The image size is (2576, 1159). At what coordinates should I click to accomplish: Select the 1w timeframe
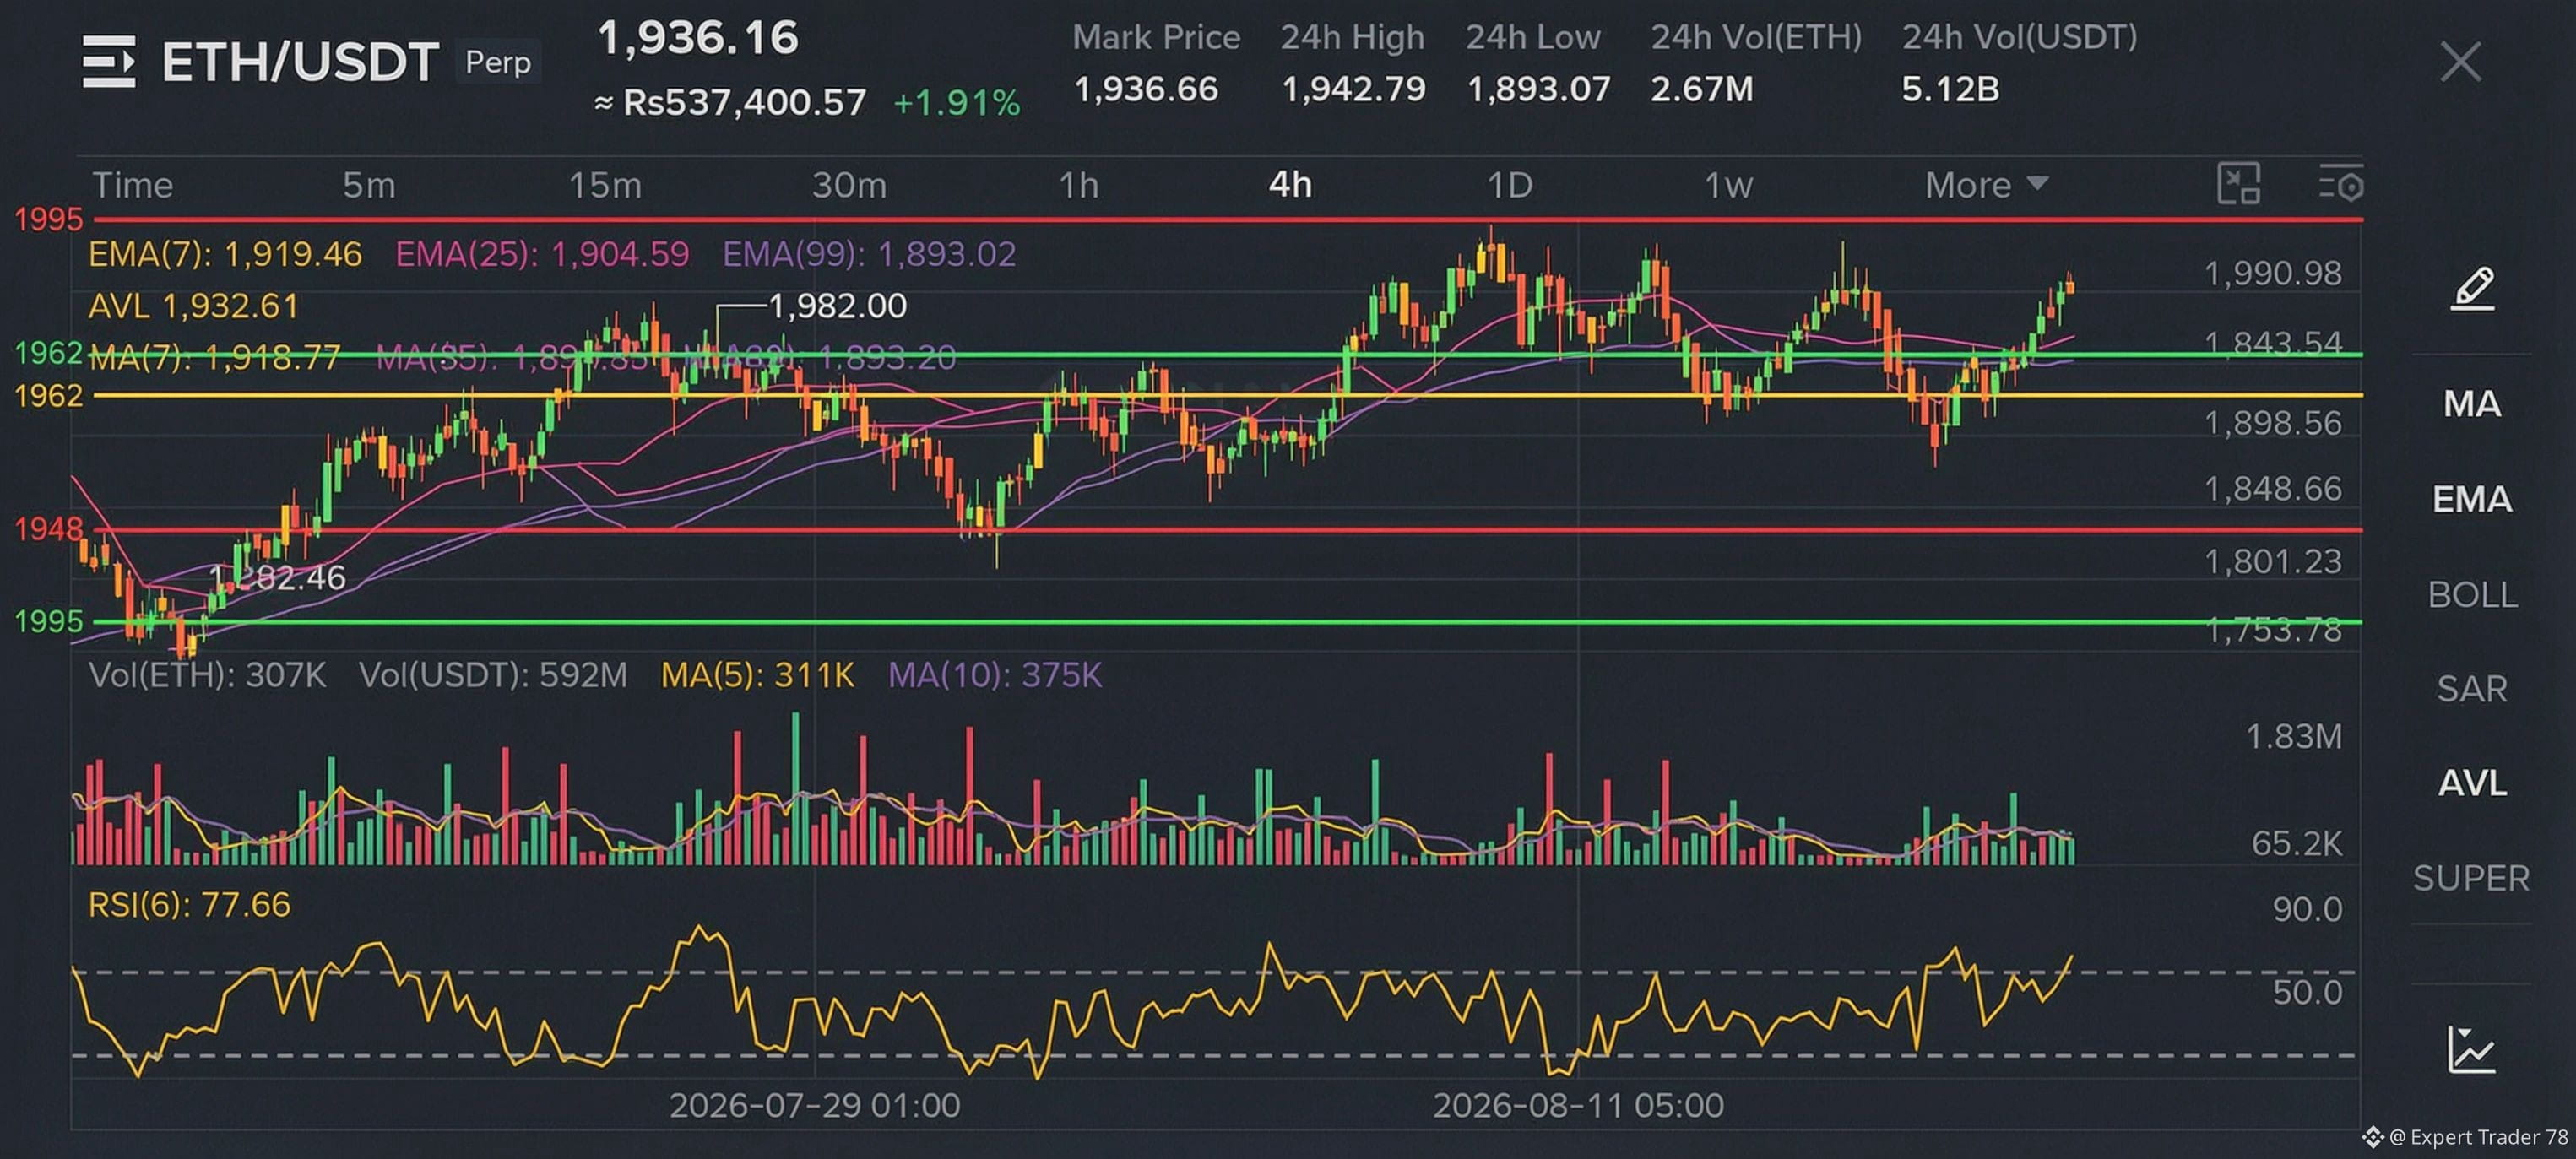click(x=1729, y=185)
